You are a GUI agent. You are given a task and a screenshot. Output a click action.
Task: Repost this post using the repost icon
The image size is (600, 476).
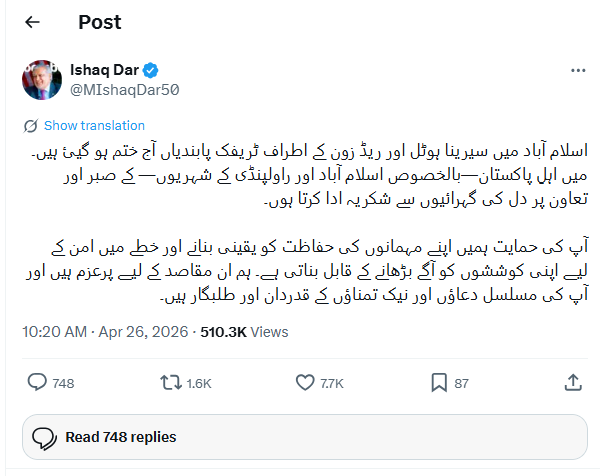pos(170,382)
